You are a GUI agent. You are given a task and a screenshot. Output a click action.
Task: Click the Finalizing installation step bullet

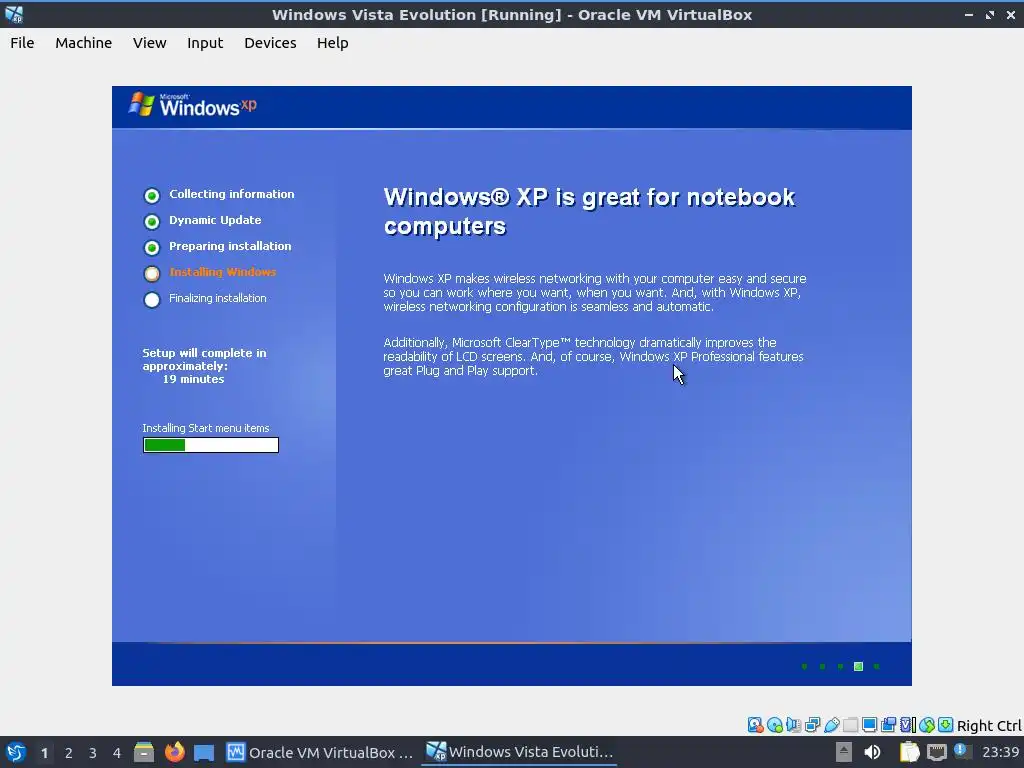tap(152, 300)
